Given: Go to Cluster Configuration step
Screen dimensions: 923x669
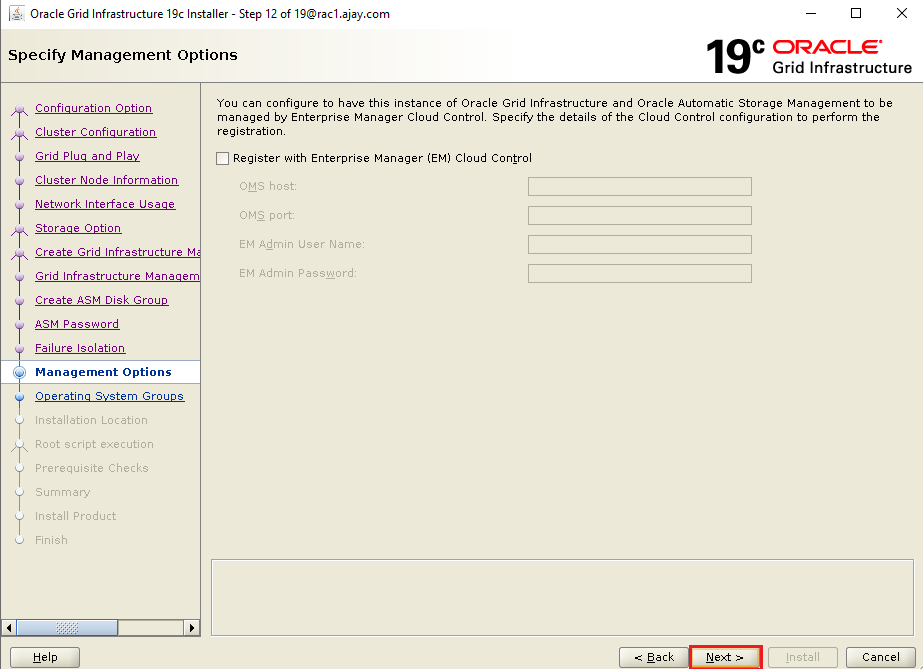Looking at the screenshot, I should (x=95, y=132).
